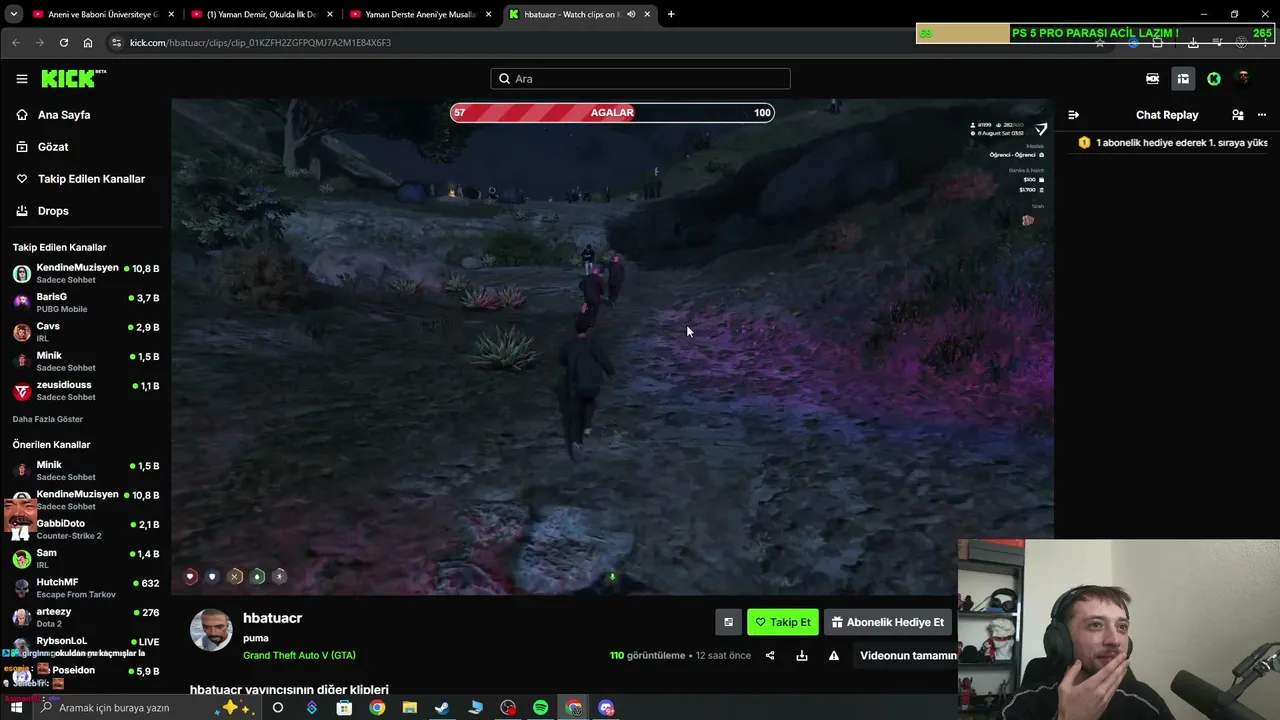This screenshot has height=720, width=1280.
Task: Close the Yaman Derste Aneni'ye tab
Action: click(488, 14)
